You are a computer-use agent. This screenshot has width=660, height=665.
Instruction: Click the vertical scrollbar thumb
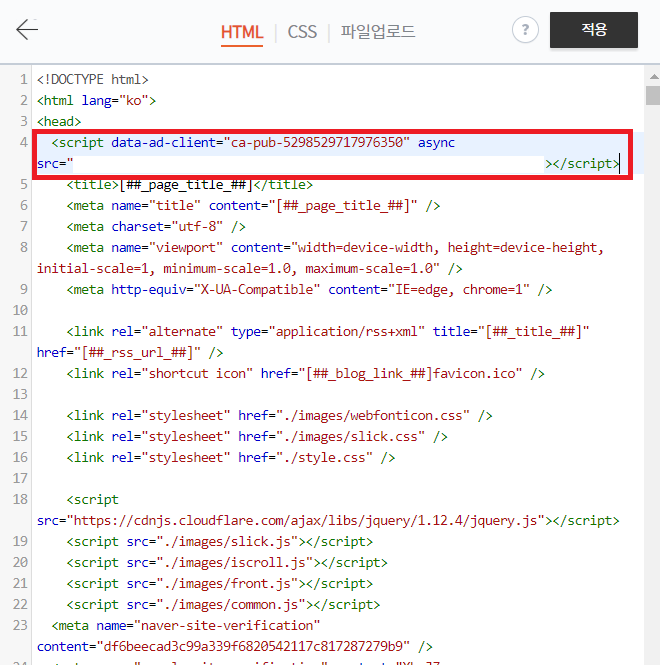(x=654, y=95)
